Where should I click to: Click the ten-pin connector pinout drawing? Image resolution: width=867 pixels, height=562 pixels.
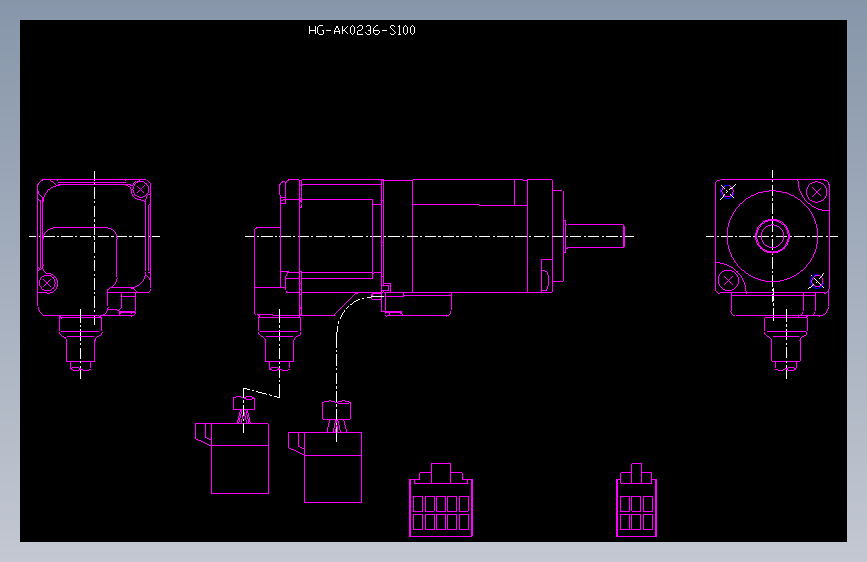441,500
